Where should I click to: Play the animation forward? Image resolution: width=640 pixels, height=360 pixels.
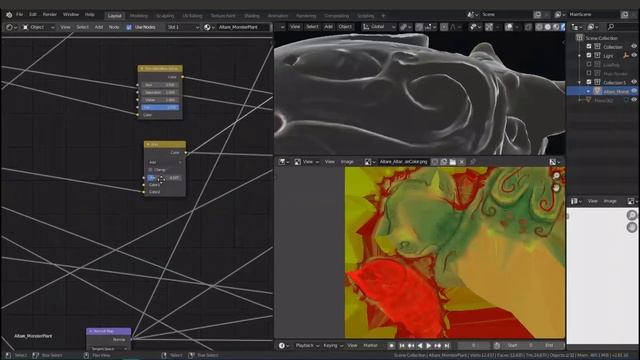(x=429, y=346)
